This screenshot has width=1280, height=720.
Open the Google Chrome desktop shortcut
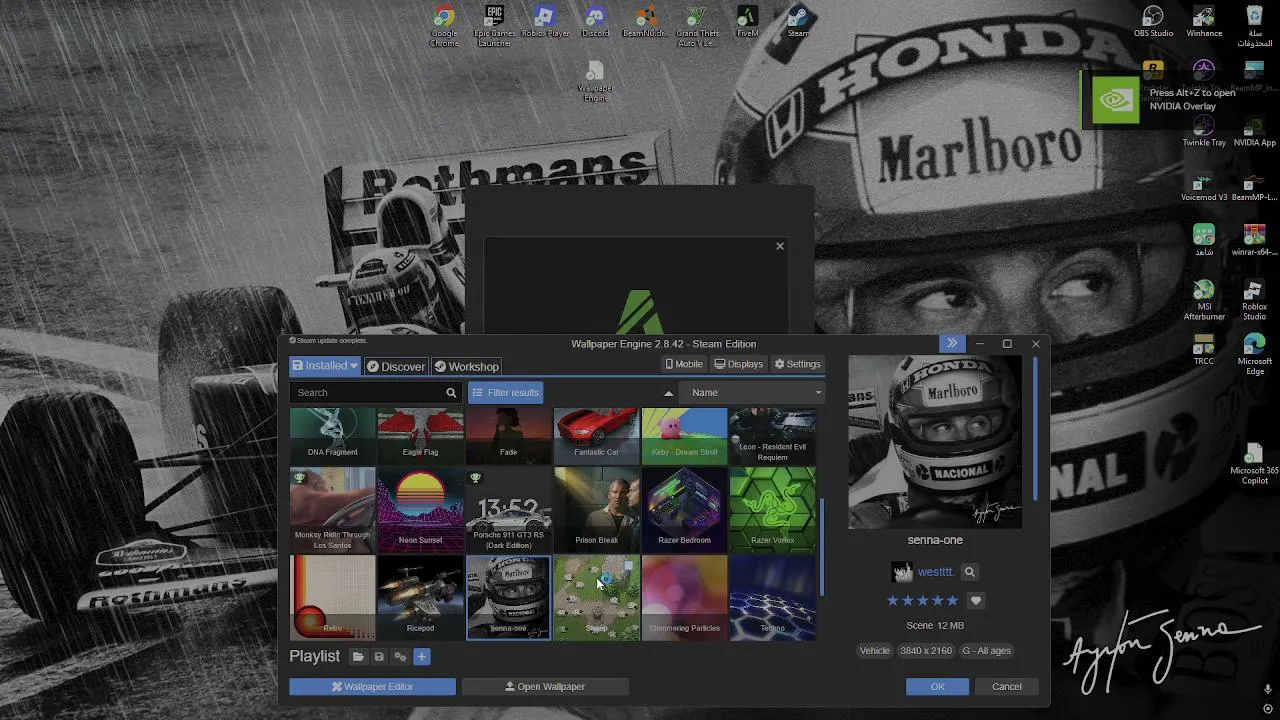tap(444, 27)
